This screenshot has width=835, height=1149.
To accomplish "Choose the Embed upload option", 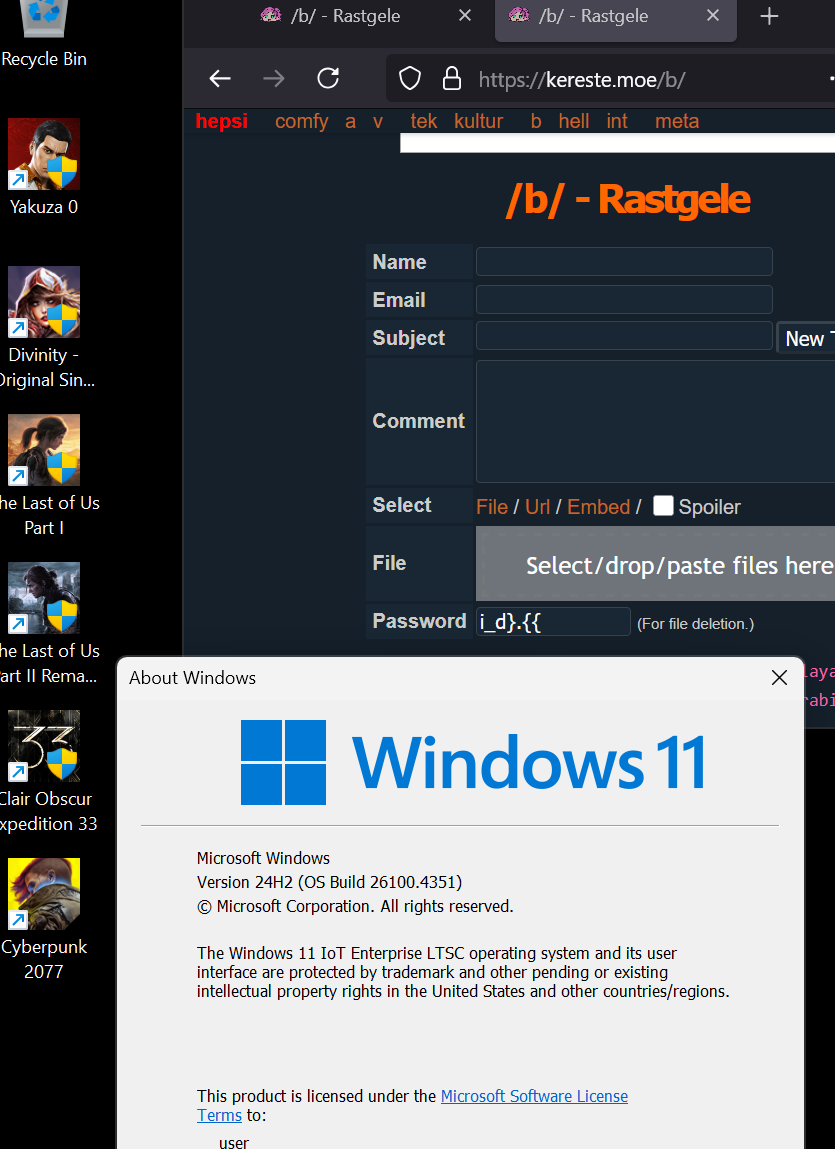I will click(x=599, y=506).
